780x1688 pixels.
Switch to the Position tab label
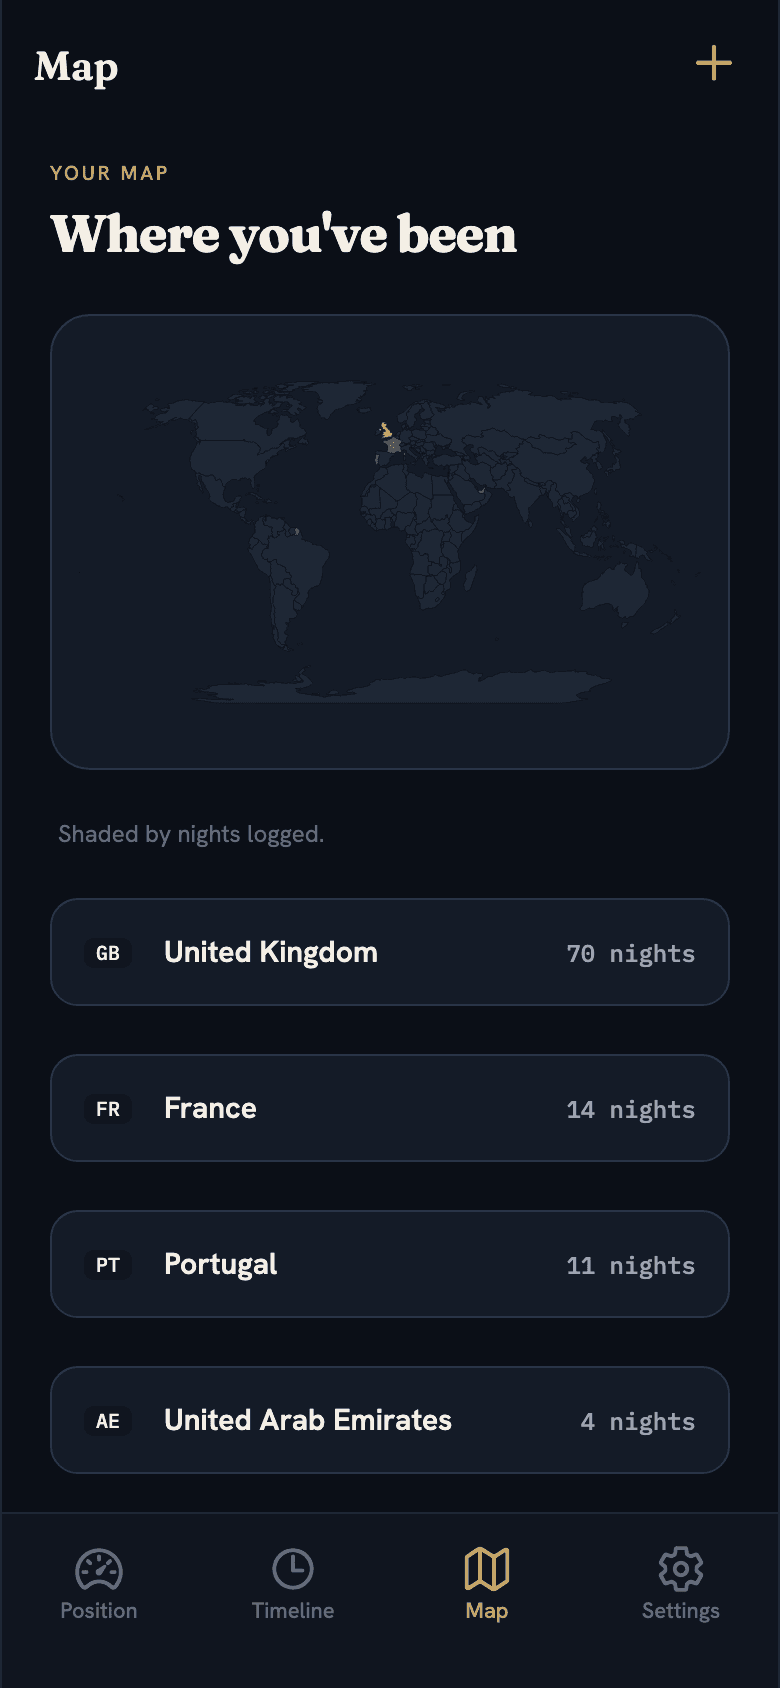pos(99,1610)
